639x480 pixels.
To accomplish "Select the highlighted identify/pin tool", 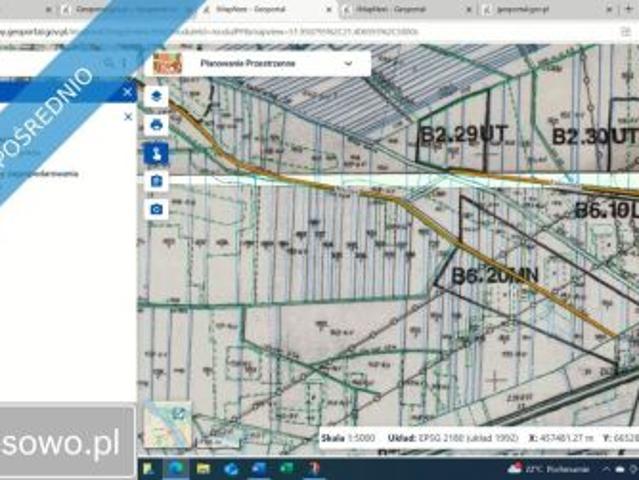I will coord(156,153).
